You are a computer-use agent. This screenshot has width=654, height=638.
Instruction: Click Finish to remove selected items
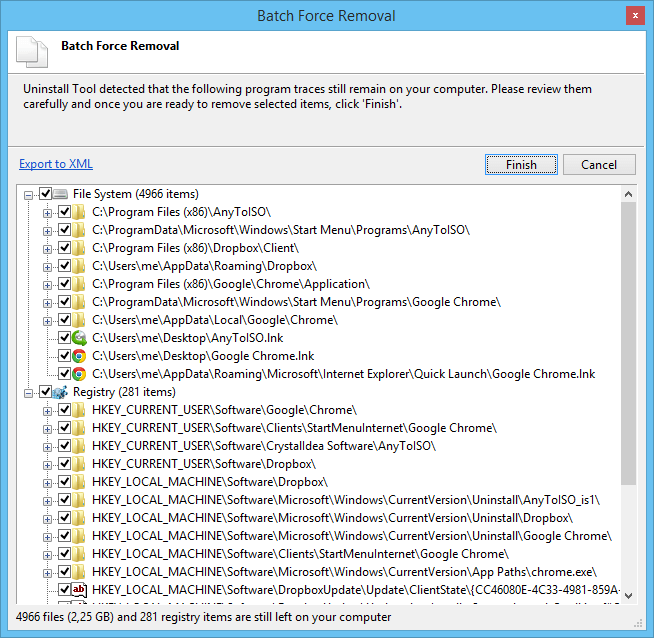521,164
